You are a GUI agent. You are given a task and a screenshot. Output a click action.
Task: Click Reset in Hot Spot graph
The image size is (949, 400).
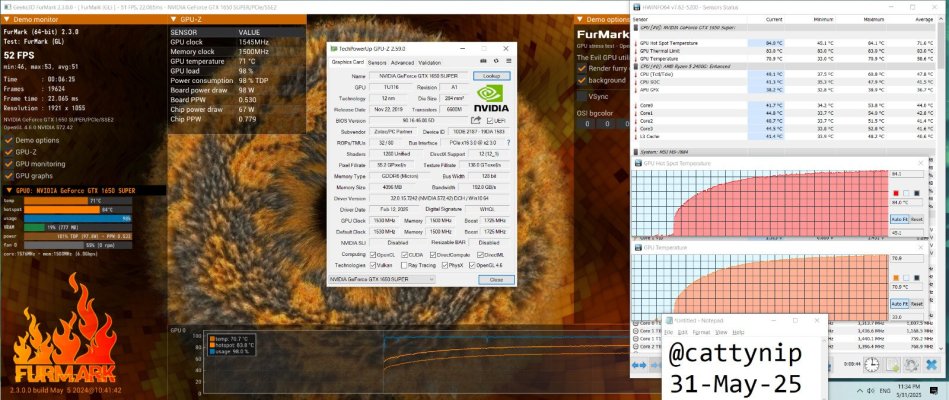click(916, 219)
